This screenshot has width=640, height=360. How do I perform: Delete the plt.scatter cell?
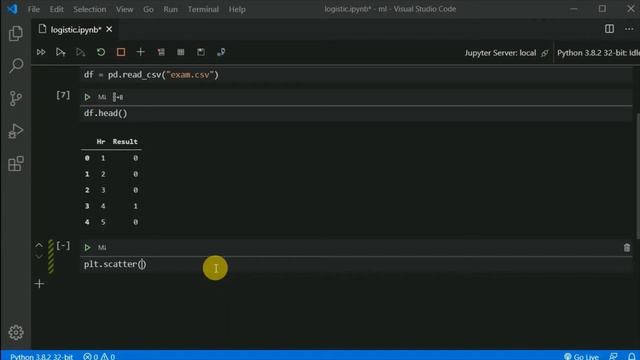click(x=627, y=247)
